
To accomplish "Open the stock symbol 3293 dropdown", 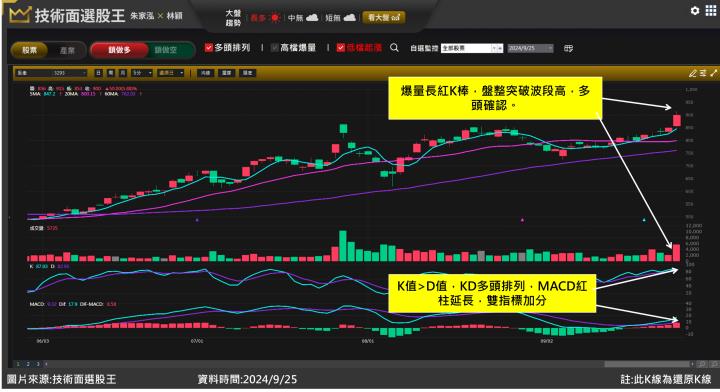I will (51, 73).
